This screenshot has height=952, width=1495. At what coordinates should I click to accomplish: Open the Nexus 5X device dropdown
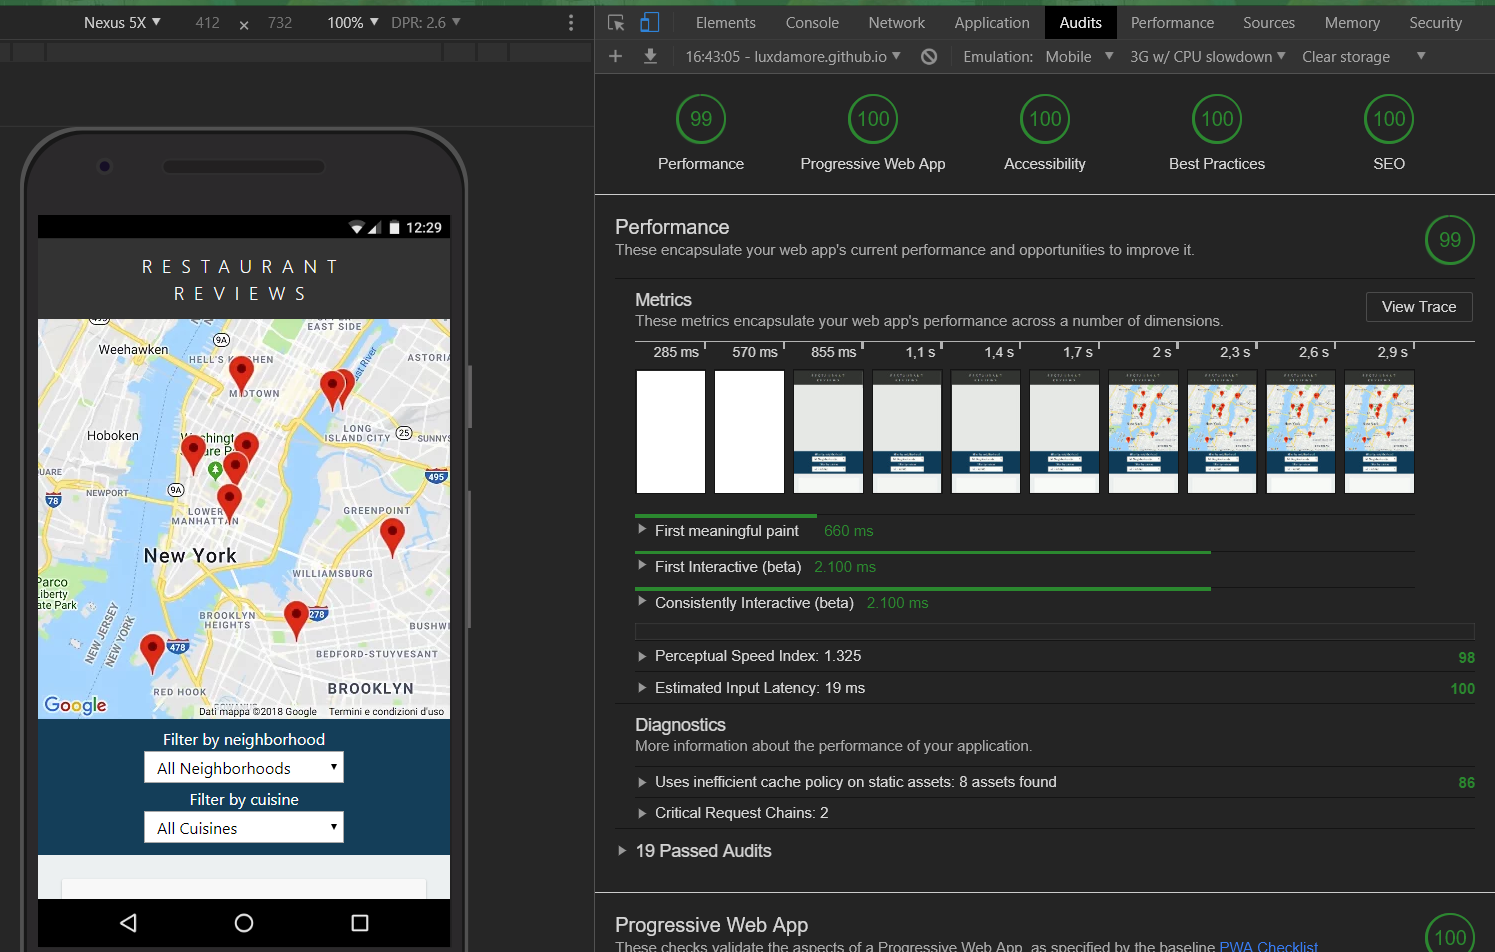[x=122, y=22]
